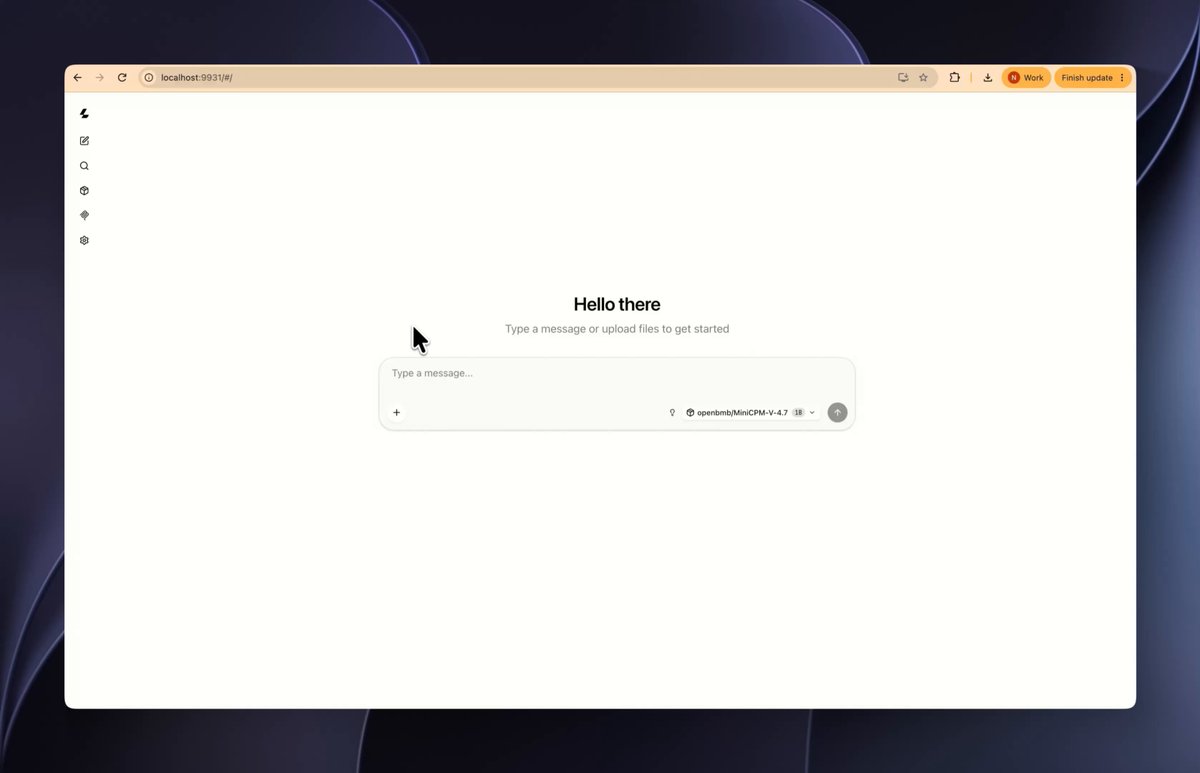View site information icon in address bar

pos(149,77)
